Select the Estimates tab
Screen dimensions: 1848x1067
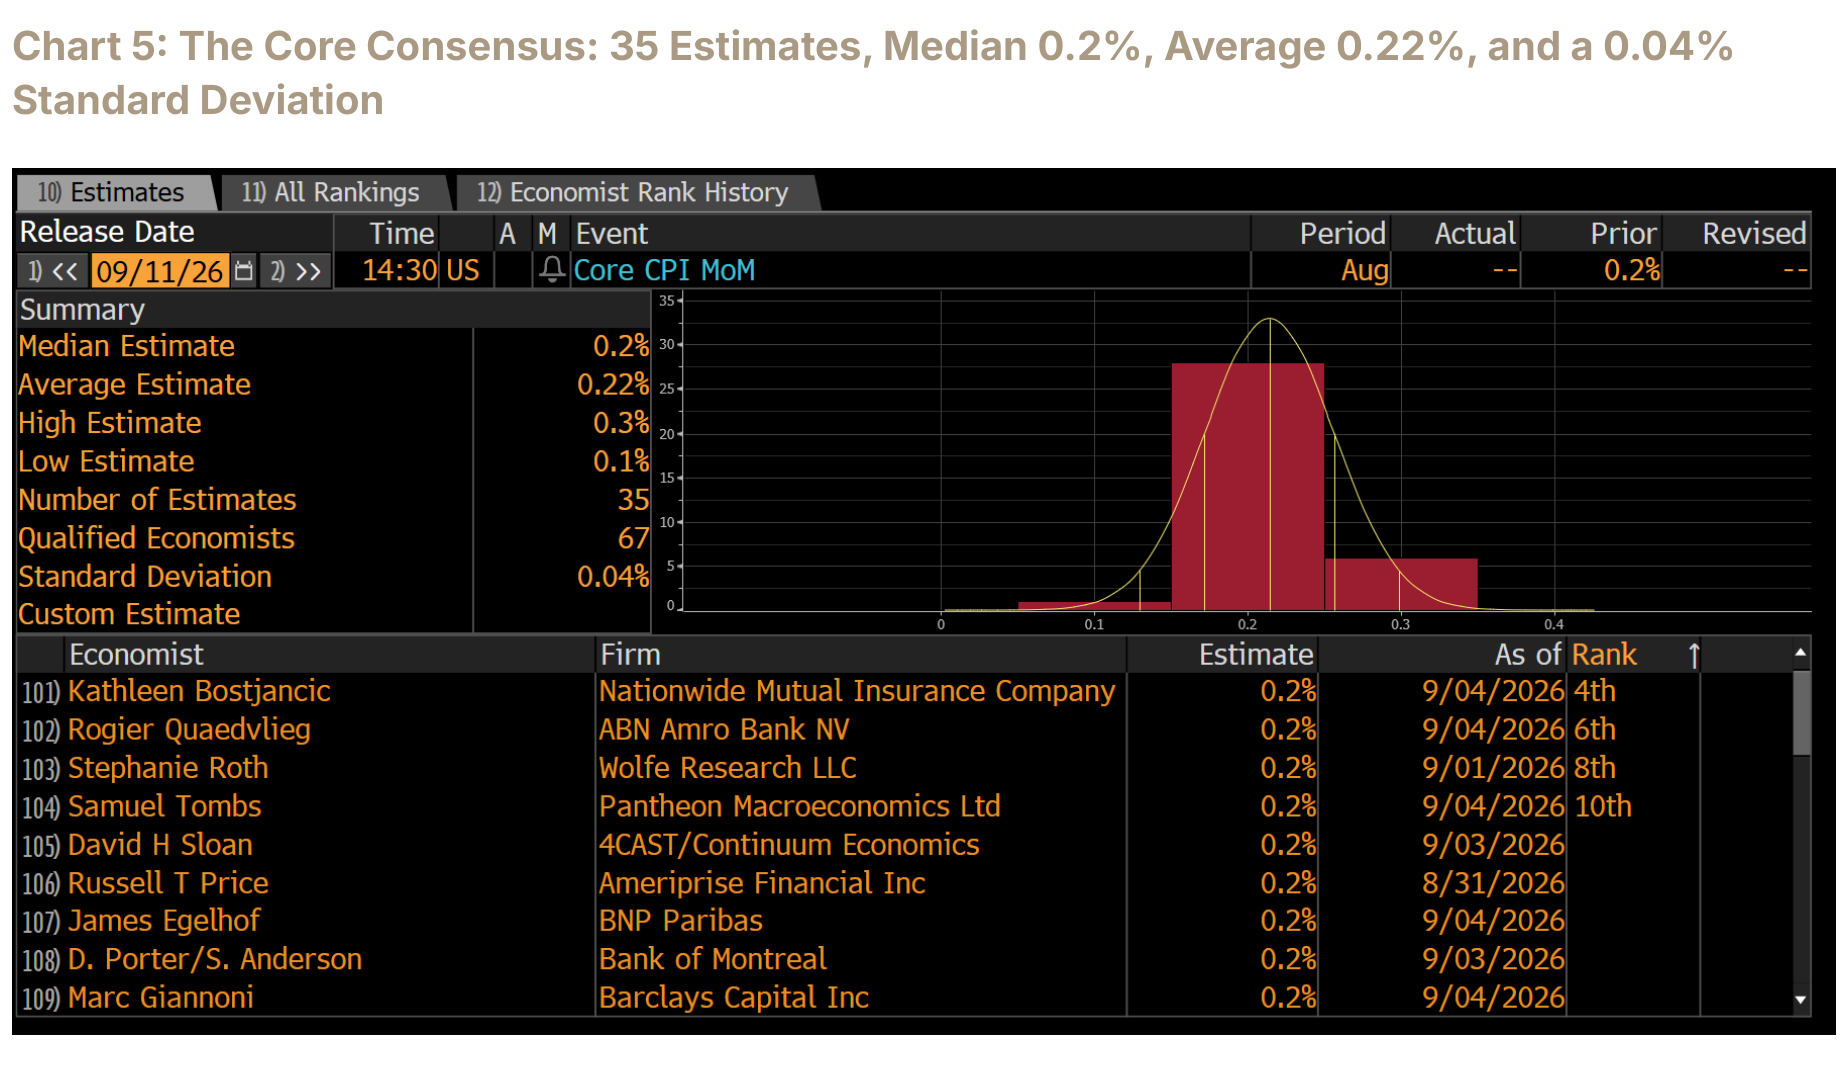pyautogui.click(x=116, y=192)
